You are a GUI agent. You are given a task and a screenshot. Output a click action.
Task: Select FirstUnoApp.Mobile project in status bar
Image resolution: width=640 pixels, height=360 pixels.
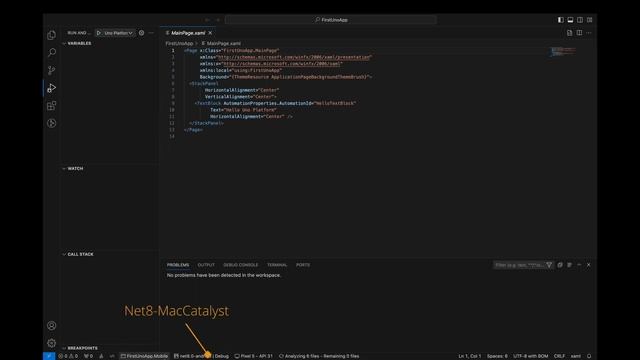click(x=144, y=356)
